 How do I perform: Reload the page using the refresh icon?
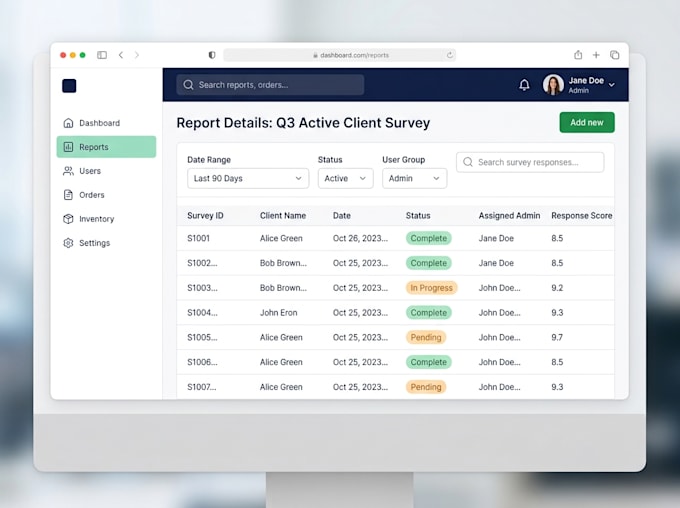[x=450, y=55]
